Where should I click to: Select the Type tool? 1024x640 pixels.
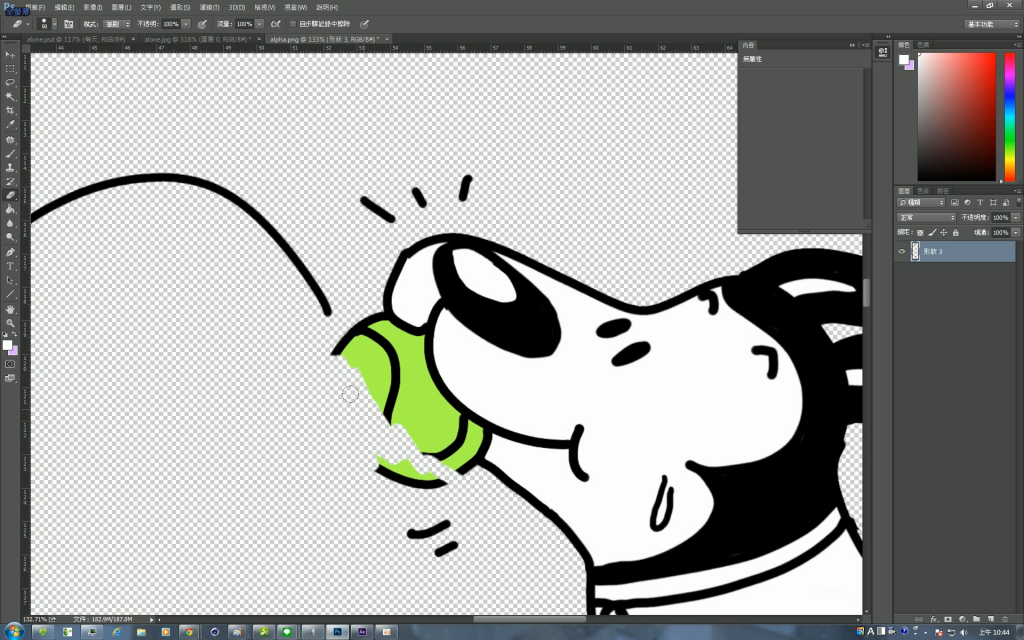point(10,266)
